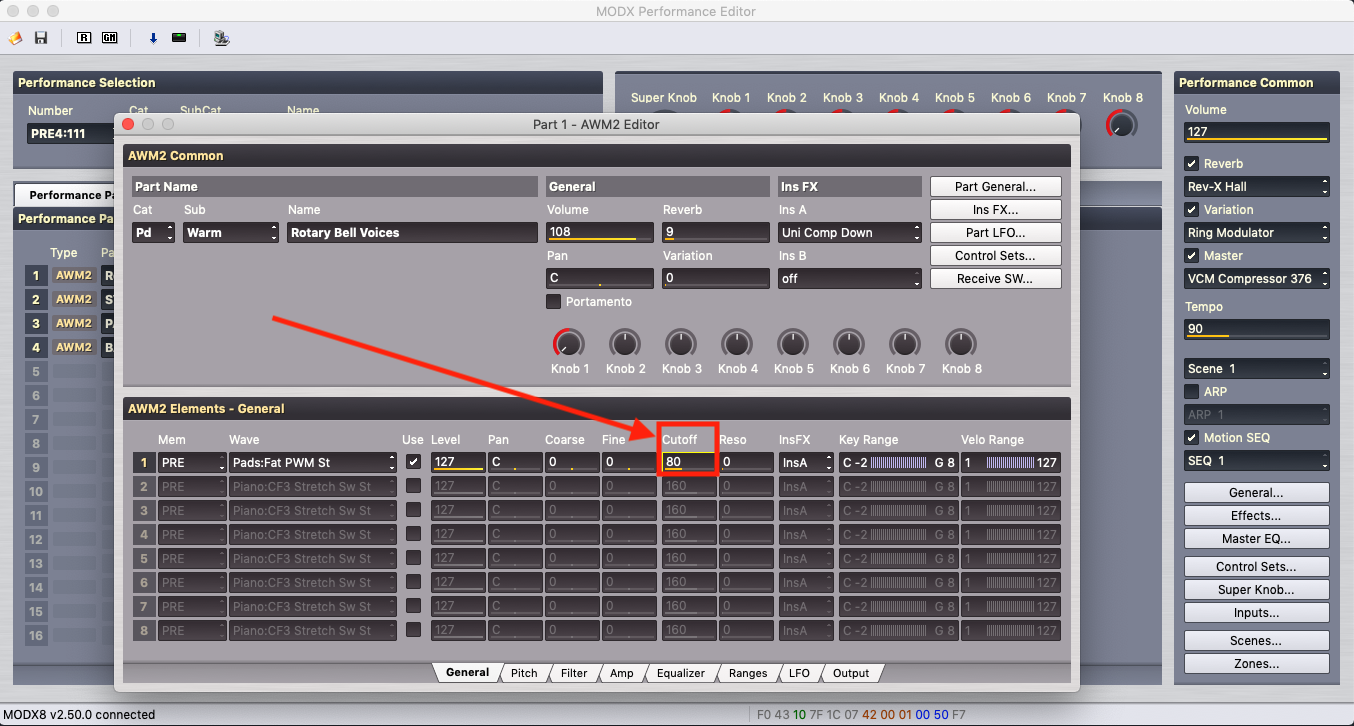Click Knob 8 in the Performance Editor window
This screenshot has width=1354, height=726.
[x=1122, y=123]
